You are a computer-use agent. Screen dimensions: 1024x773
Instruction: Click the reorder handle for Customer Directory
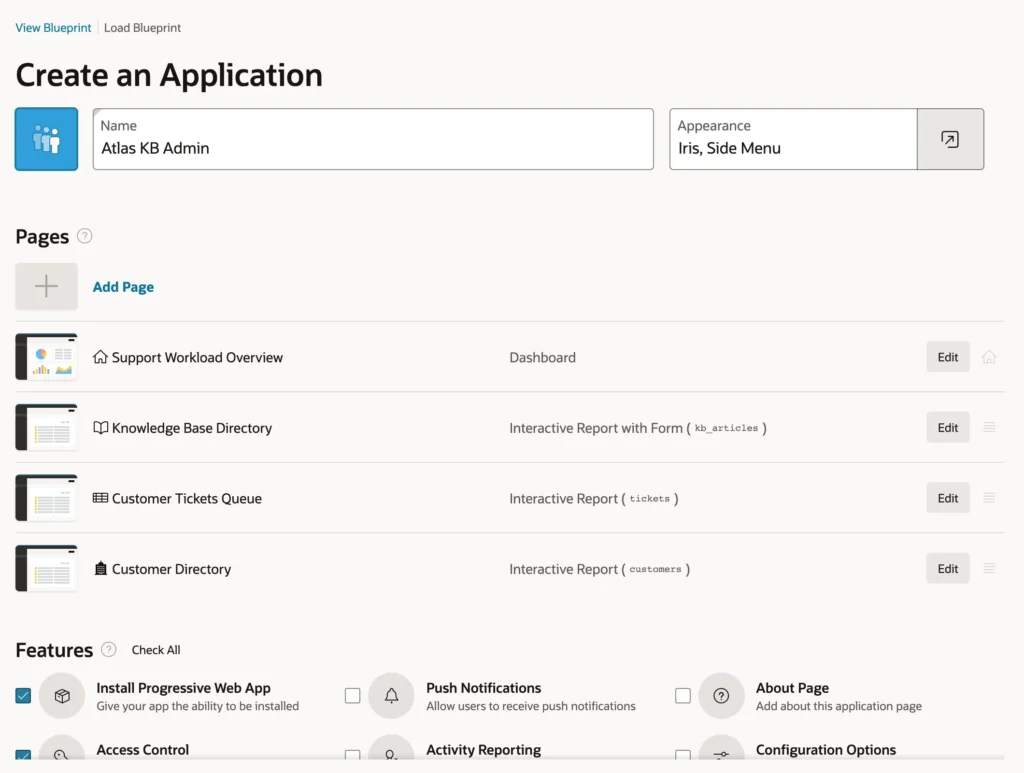(989, 568)
